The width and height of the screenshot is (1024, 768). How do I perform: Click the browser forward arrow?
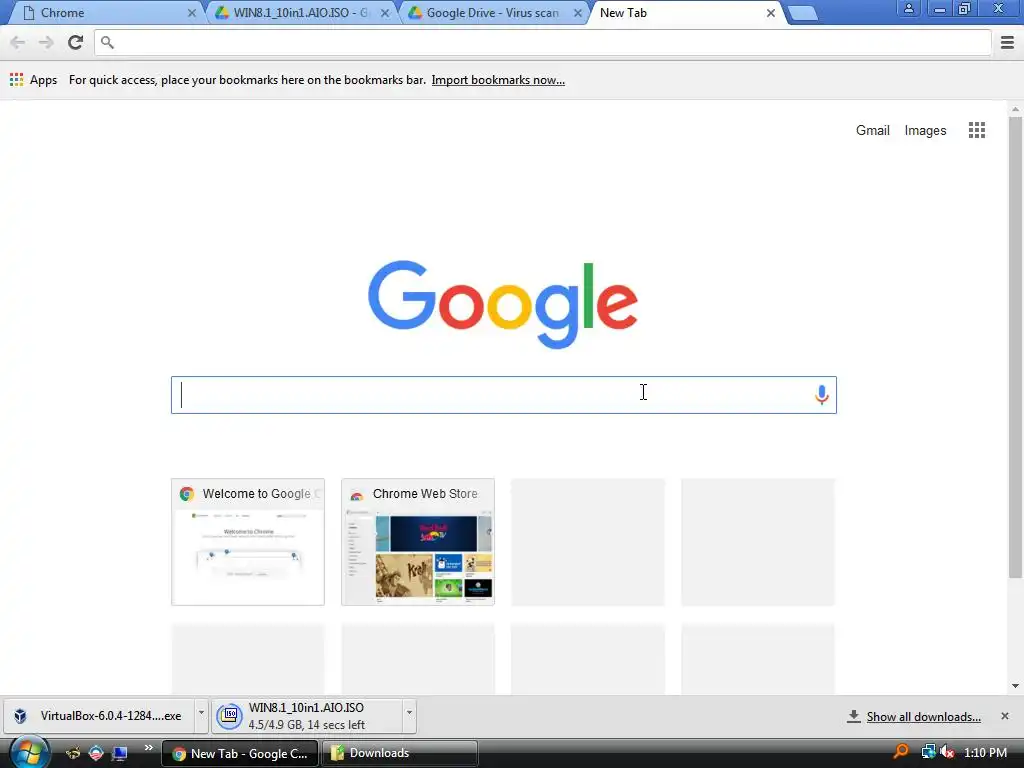[46, 42]
